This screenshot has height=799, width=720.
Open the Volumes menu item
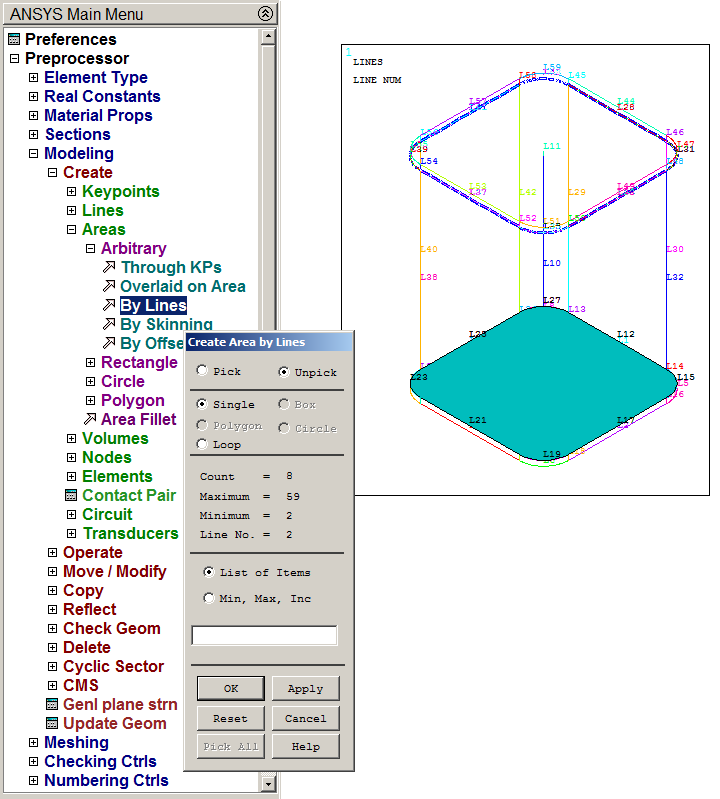[x=115, y=438]
